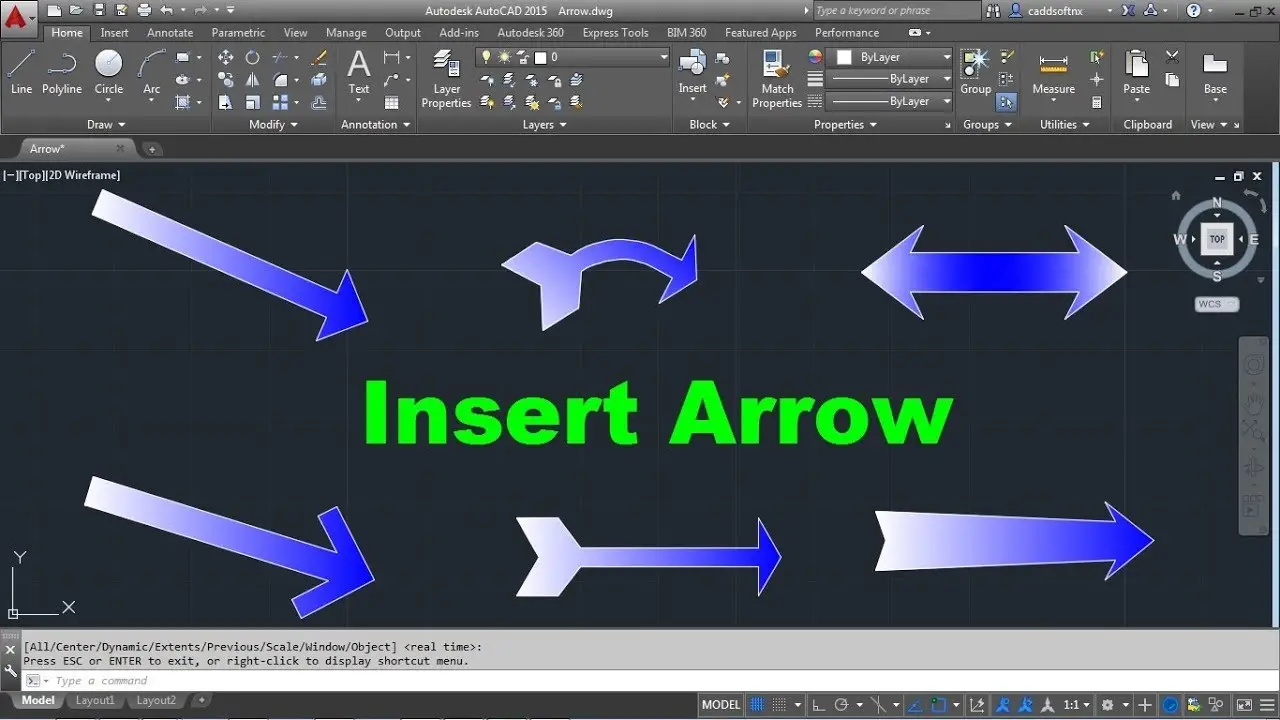This screenshot has width=1280, height=720.
Task: Click the Paste clipboard icon
Action: tap(1136, 72)
